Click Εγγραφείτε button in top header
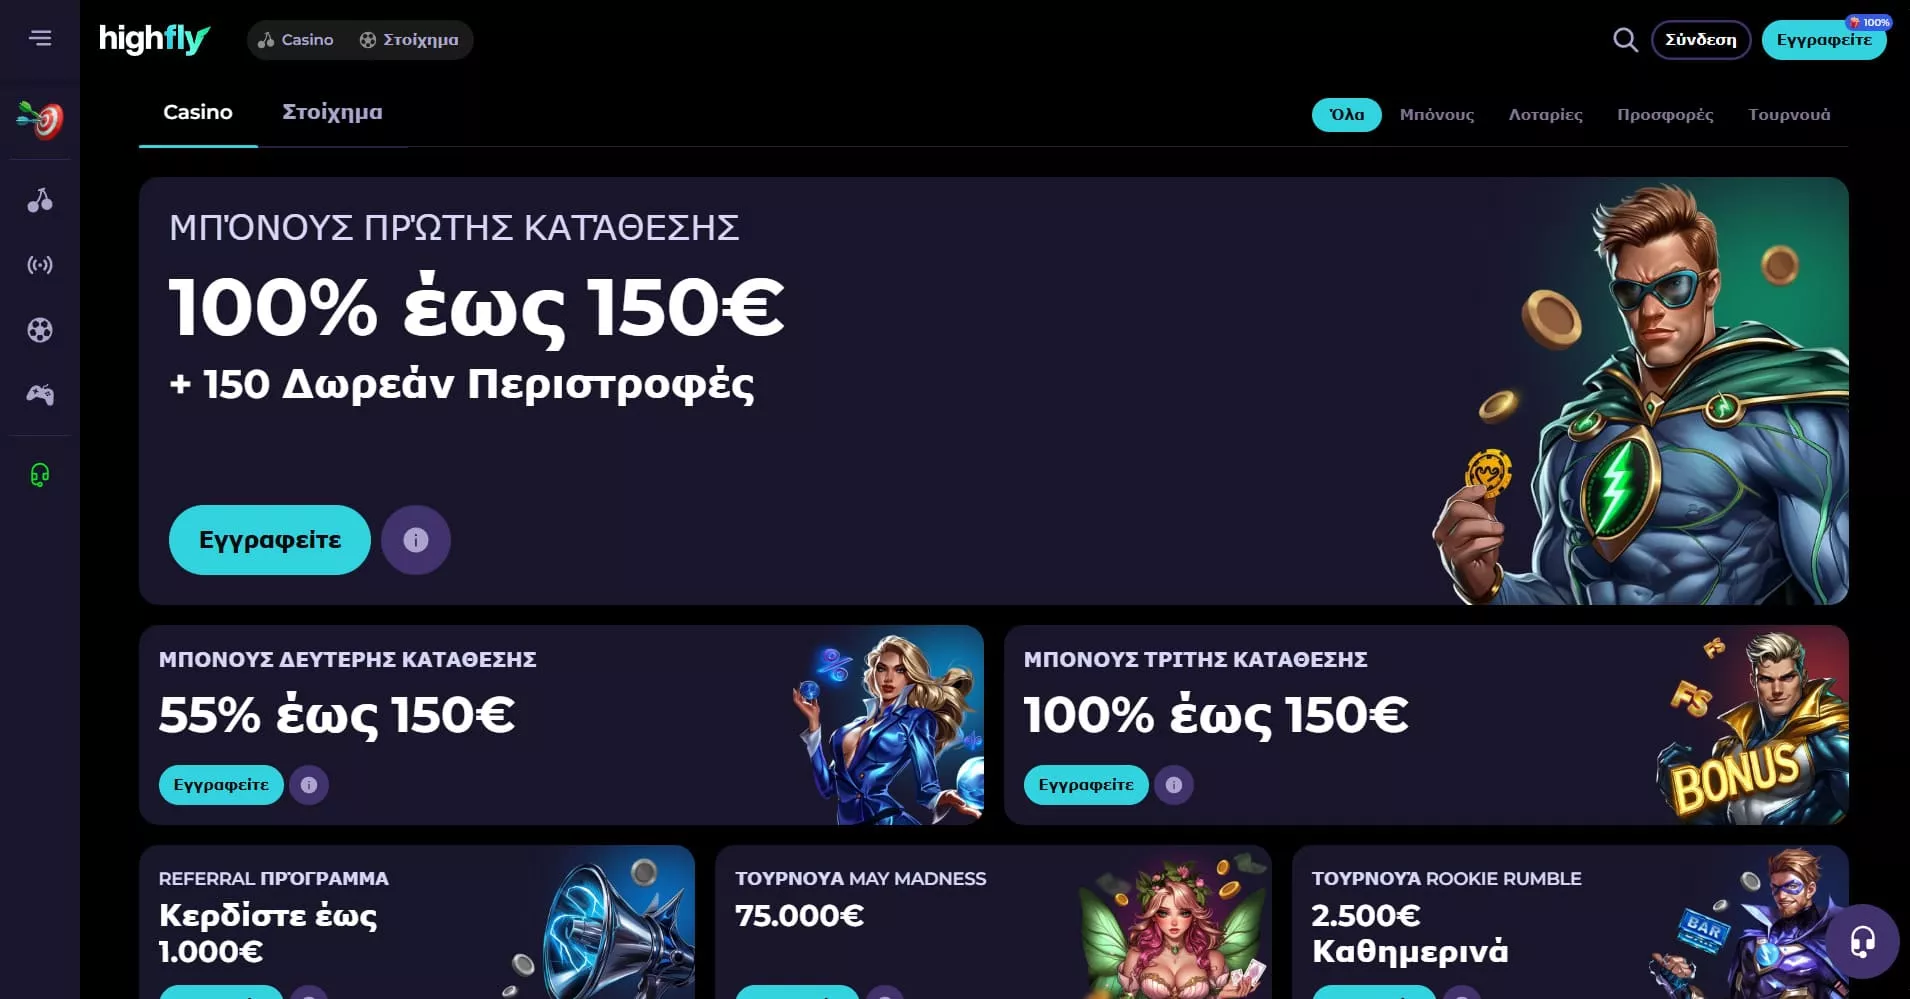Screen dimensions: 1910x999 pos(1824,40)
